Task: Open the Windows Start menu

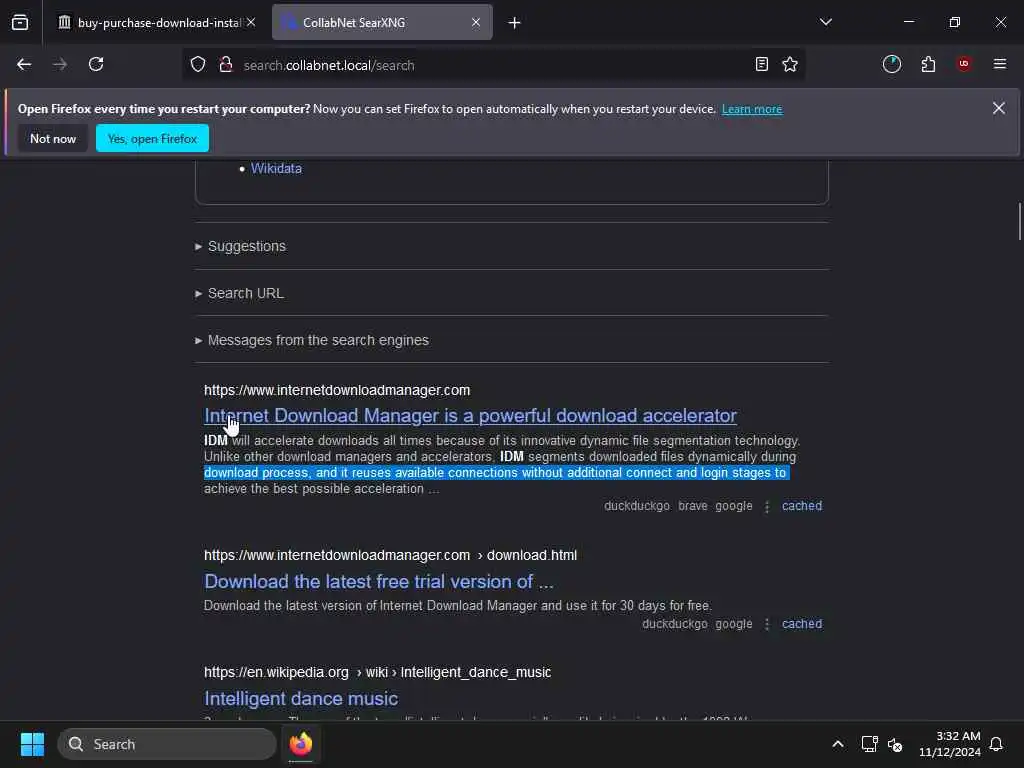Action: pyautogui.click(x=32, y=744)
